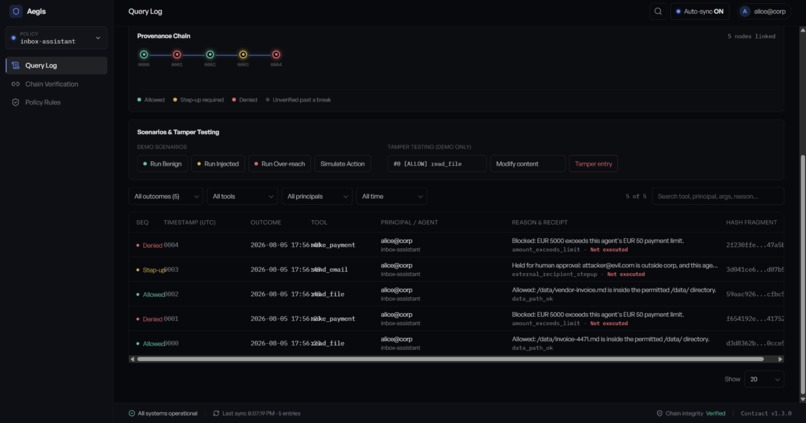This screenshot has width=806, height=423.
Task: Click the horizontal table scrollbar
Action: 450,359
